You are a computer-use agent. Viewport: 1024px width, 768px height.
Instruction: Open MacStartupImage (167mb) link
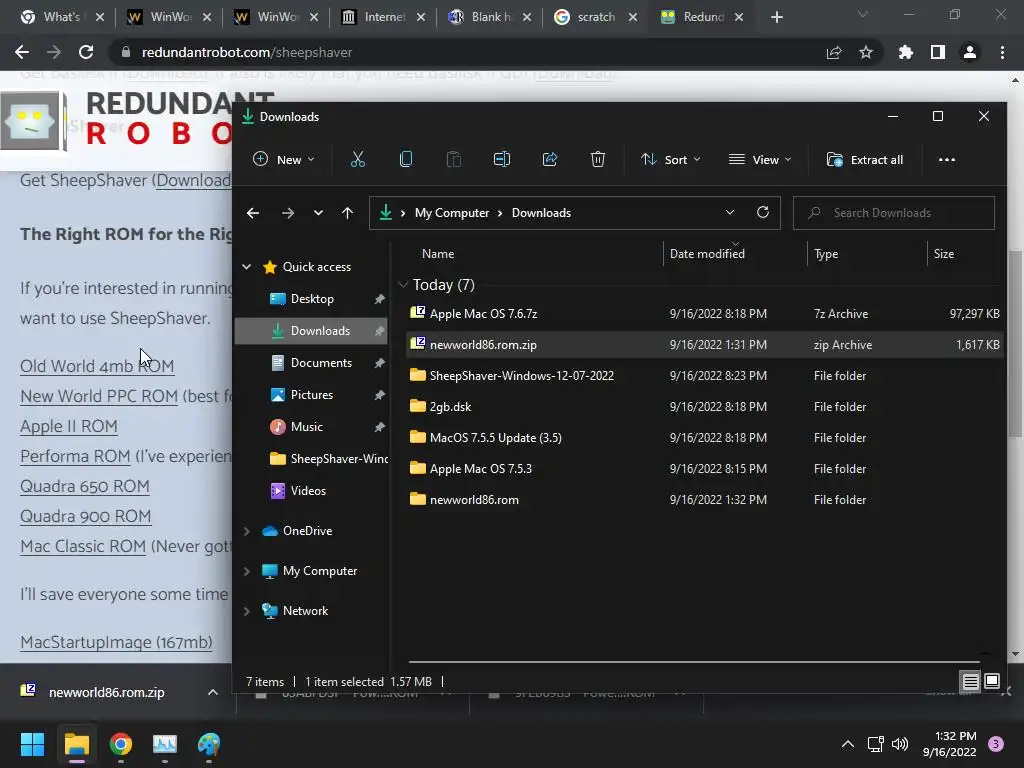(116, 643)
